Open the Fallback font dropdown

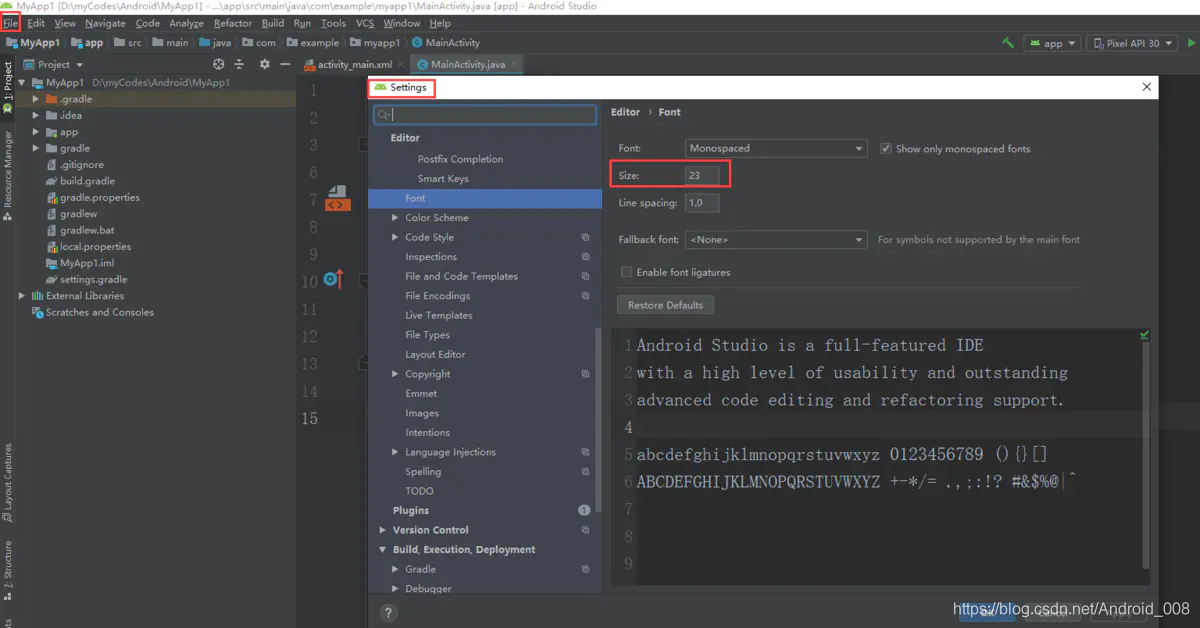click(x=776, y=240)
